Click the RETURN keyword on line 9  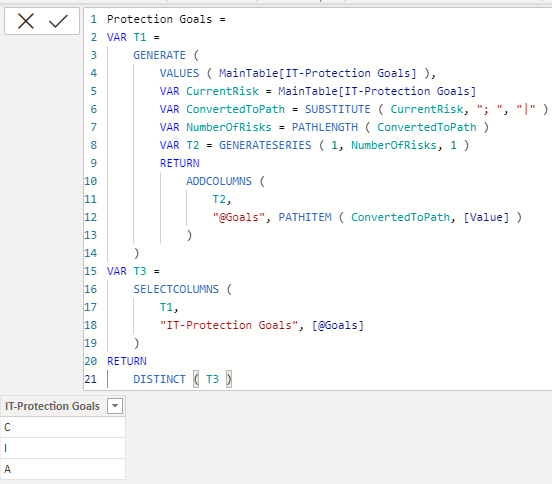(180, 163)
